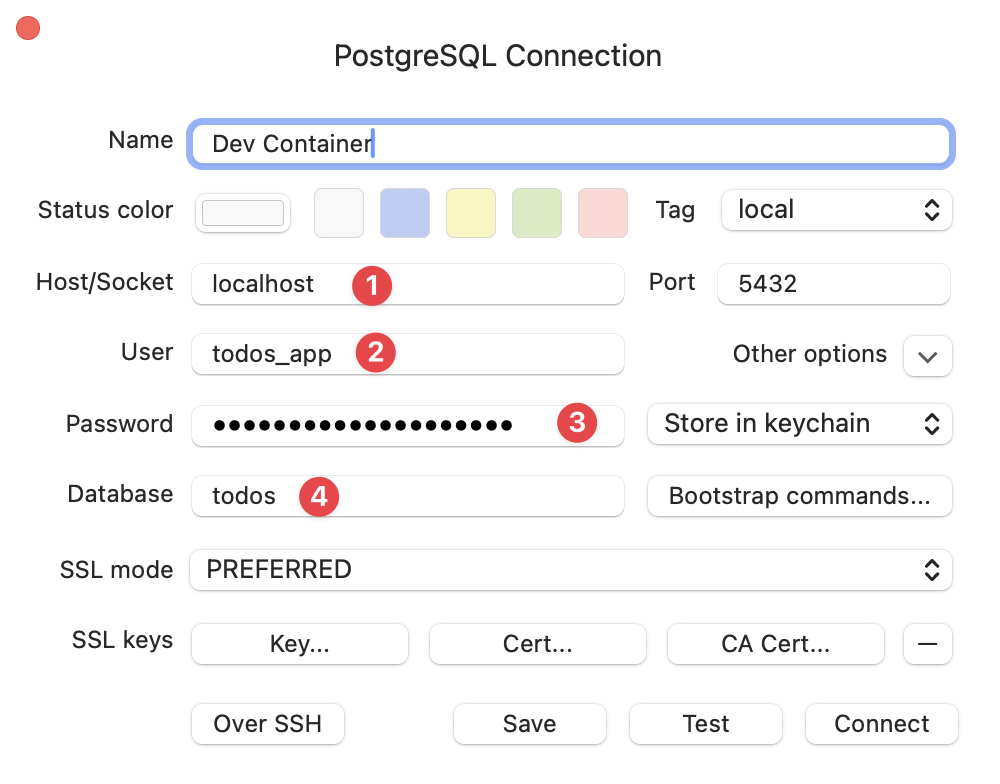1000x784 pixels.
Task: Click the Name field with Dev Container
Action: 570,143
